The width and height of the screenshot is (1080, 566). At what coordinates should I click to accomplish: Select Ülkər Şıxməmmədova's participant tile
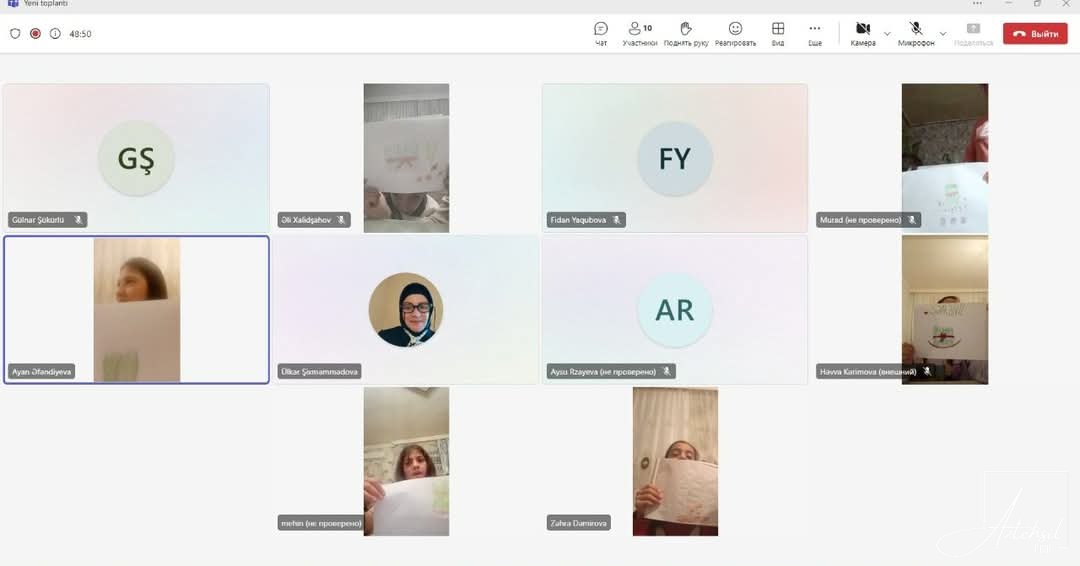click(406, 309)
